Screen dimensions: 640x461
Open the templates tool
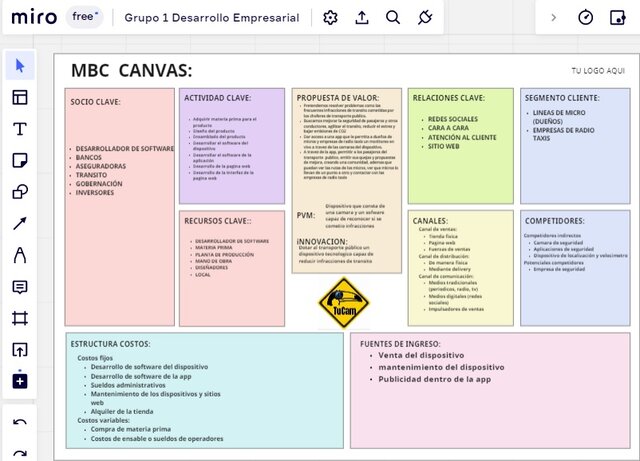(20, 98)
